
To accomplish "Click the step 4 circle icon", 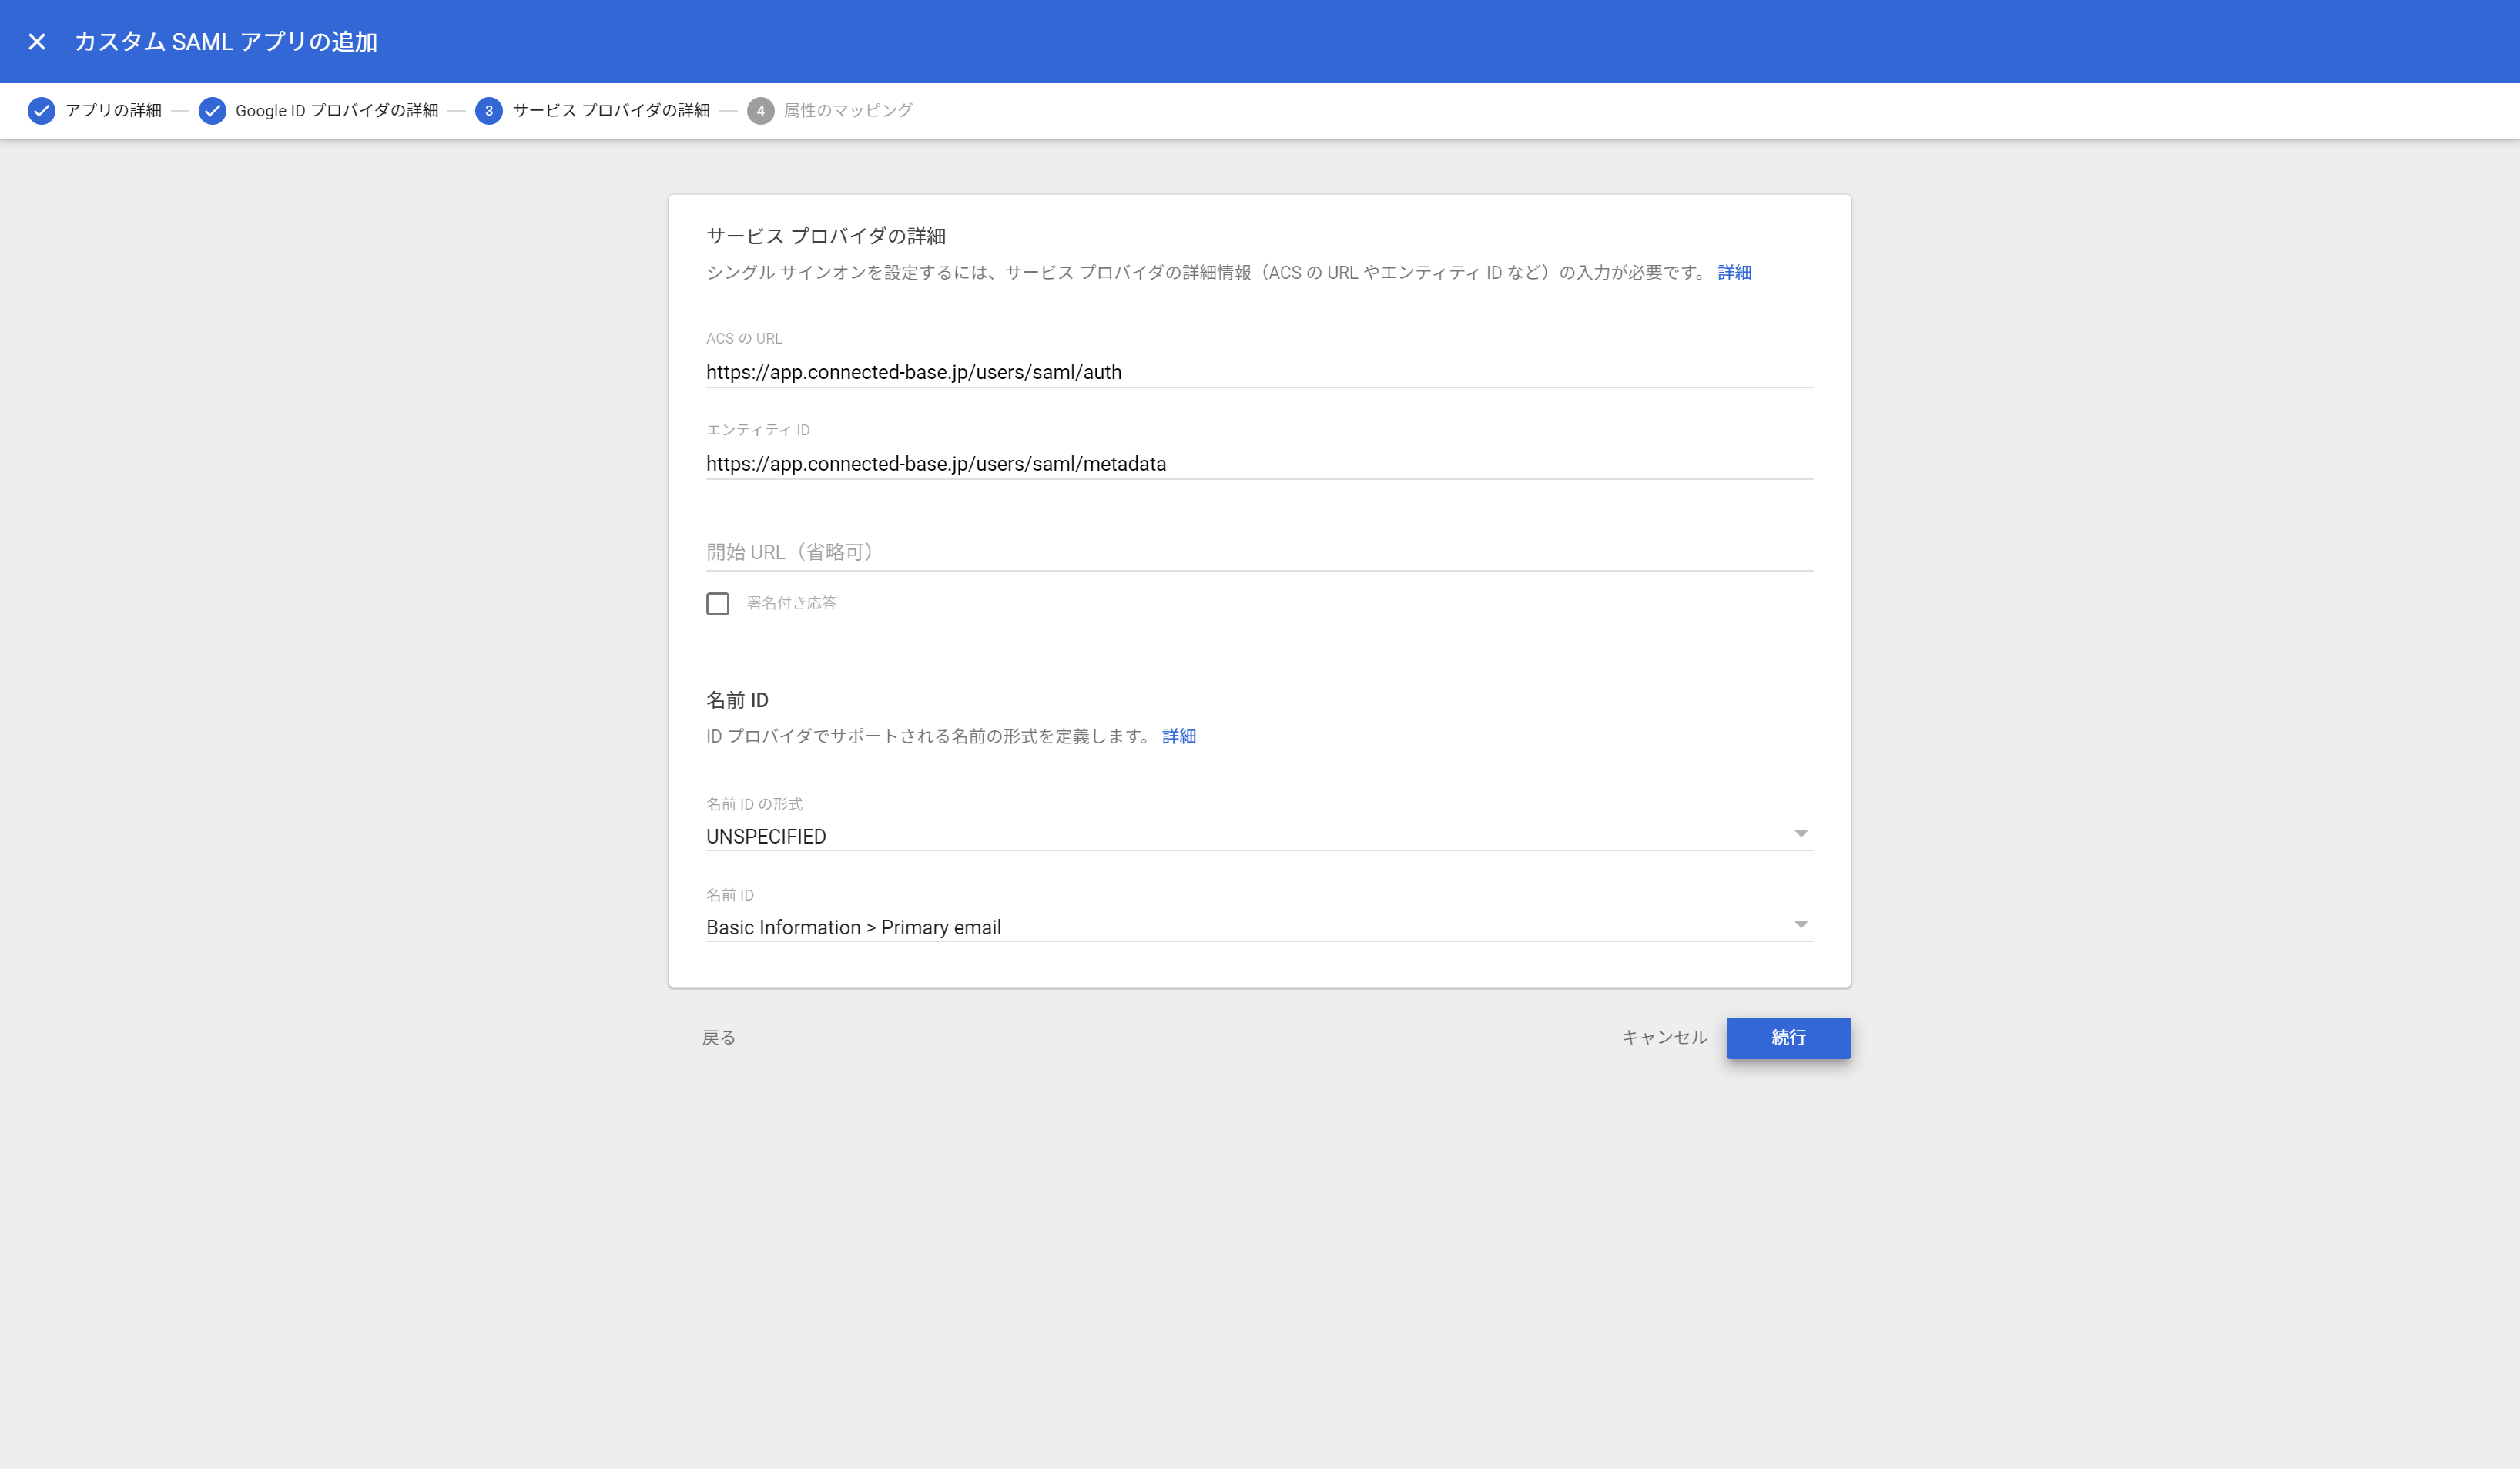I will [760, 110].
